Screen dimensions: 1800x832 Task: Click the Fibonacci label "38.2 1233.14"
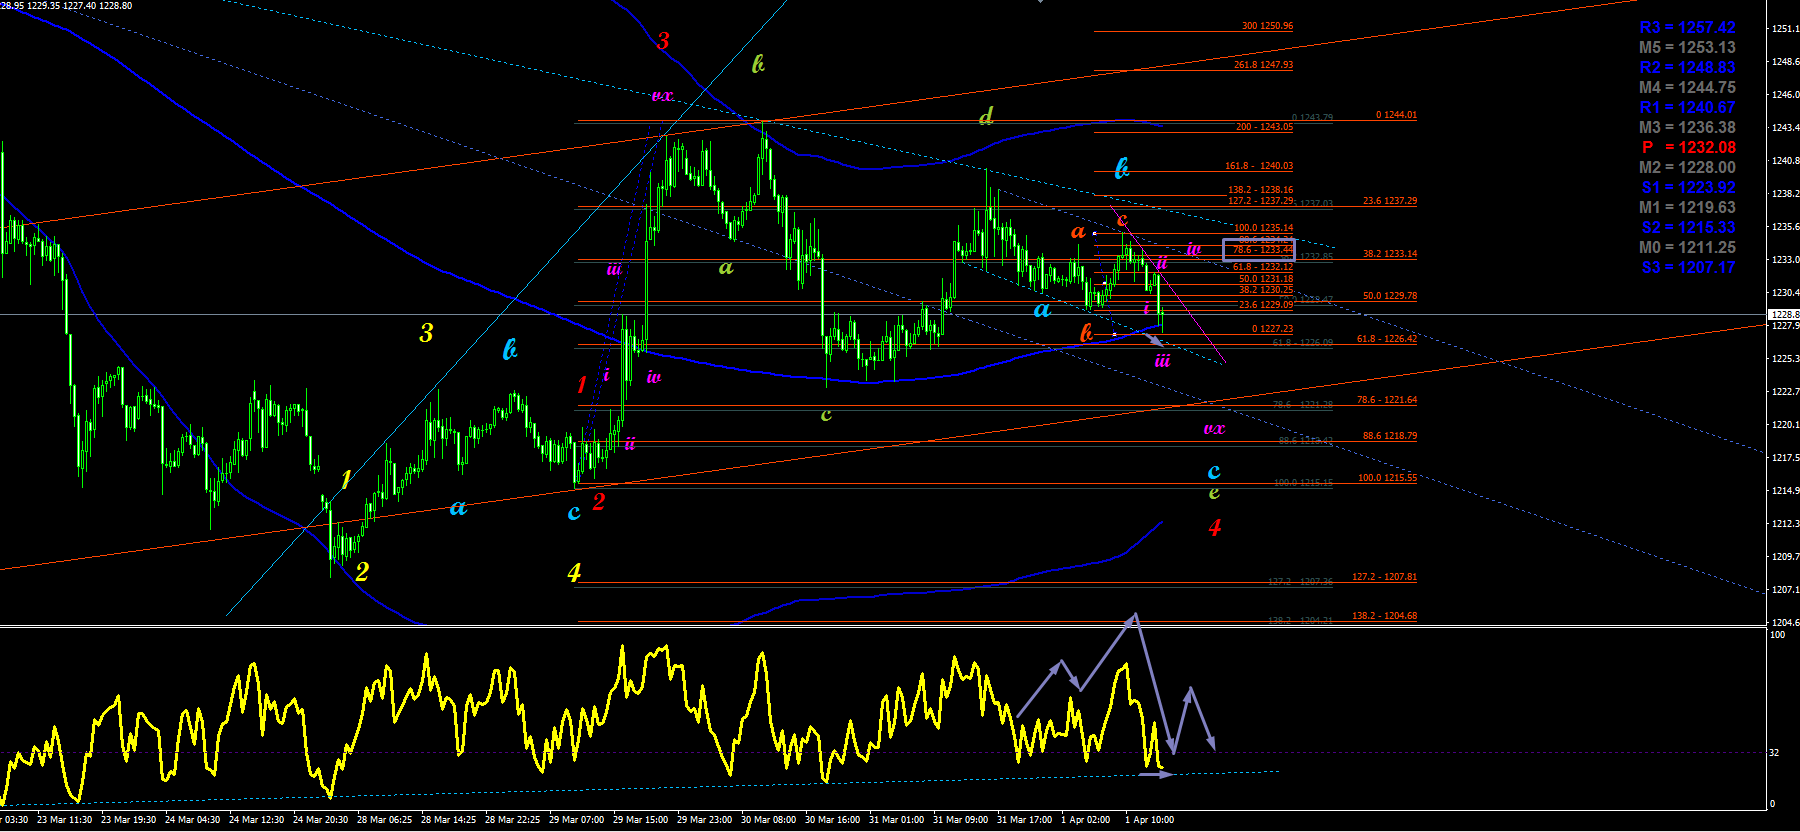coord(1390,254)
